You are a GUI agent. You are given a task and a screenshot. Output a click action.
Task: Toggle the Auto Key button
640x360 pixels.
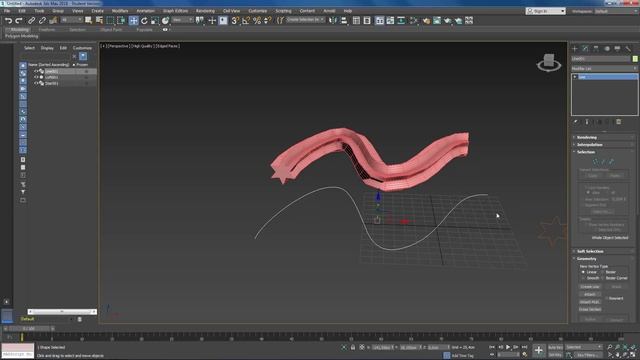click(x=555, y=347)
